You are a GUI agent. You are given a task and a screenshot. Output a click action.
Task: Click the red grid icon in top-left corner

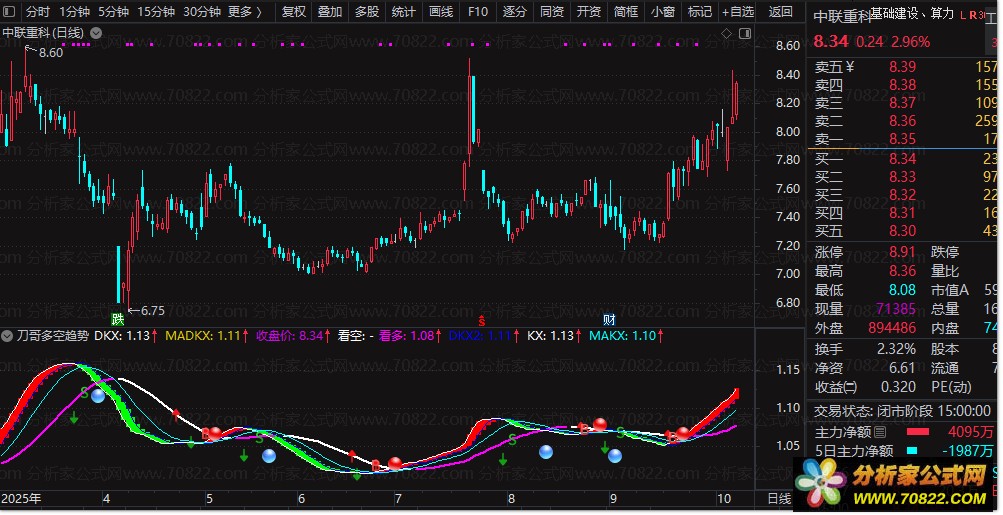click(10, 12)
